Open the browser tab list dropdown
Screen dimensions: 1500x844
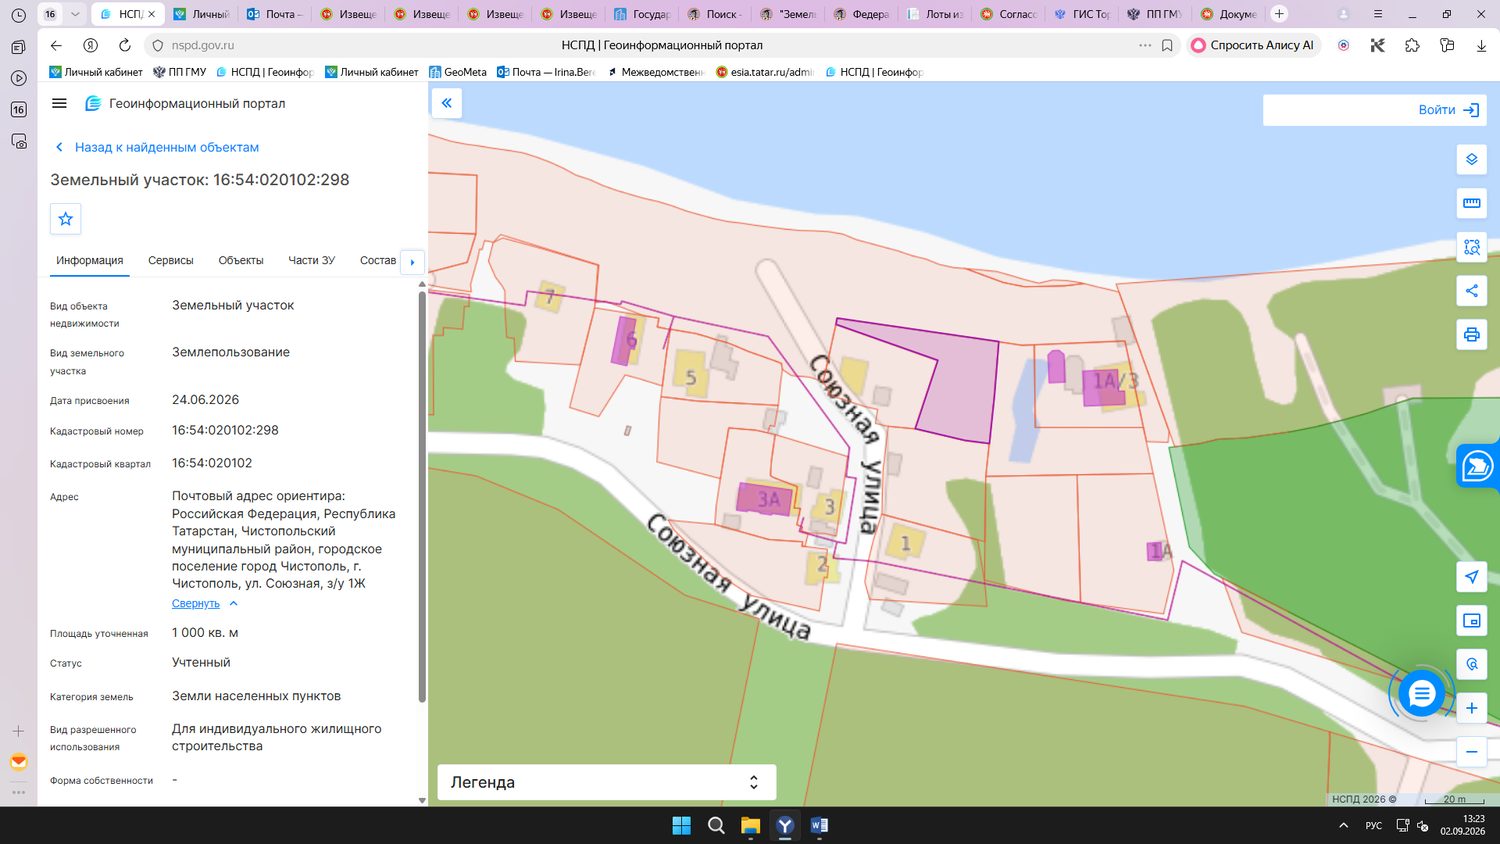click(x=74, y=14)
